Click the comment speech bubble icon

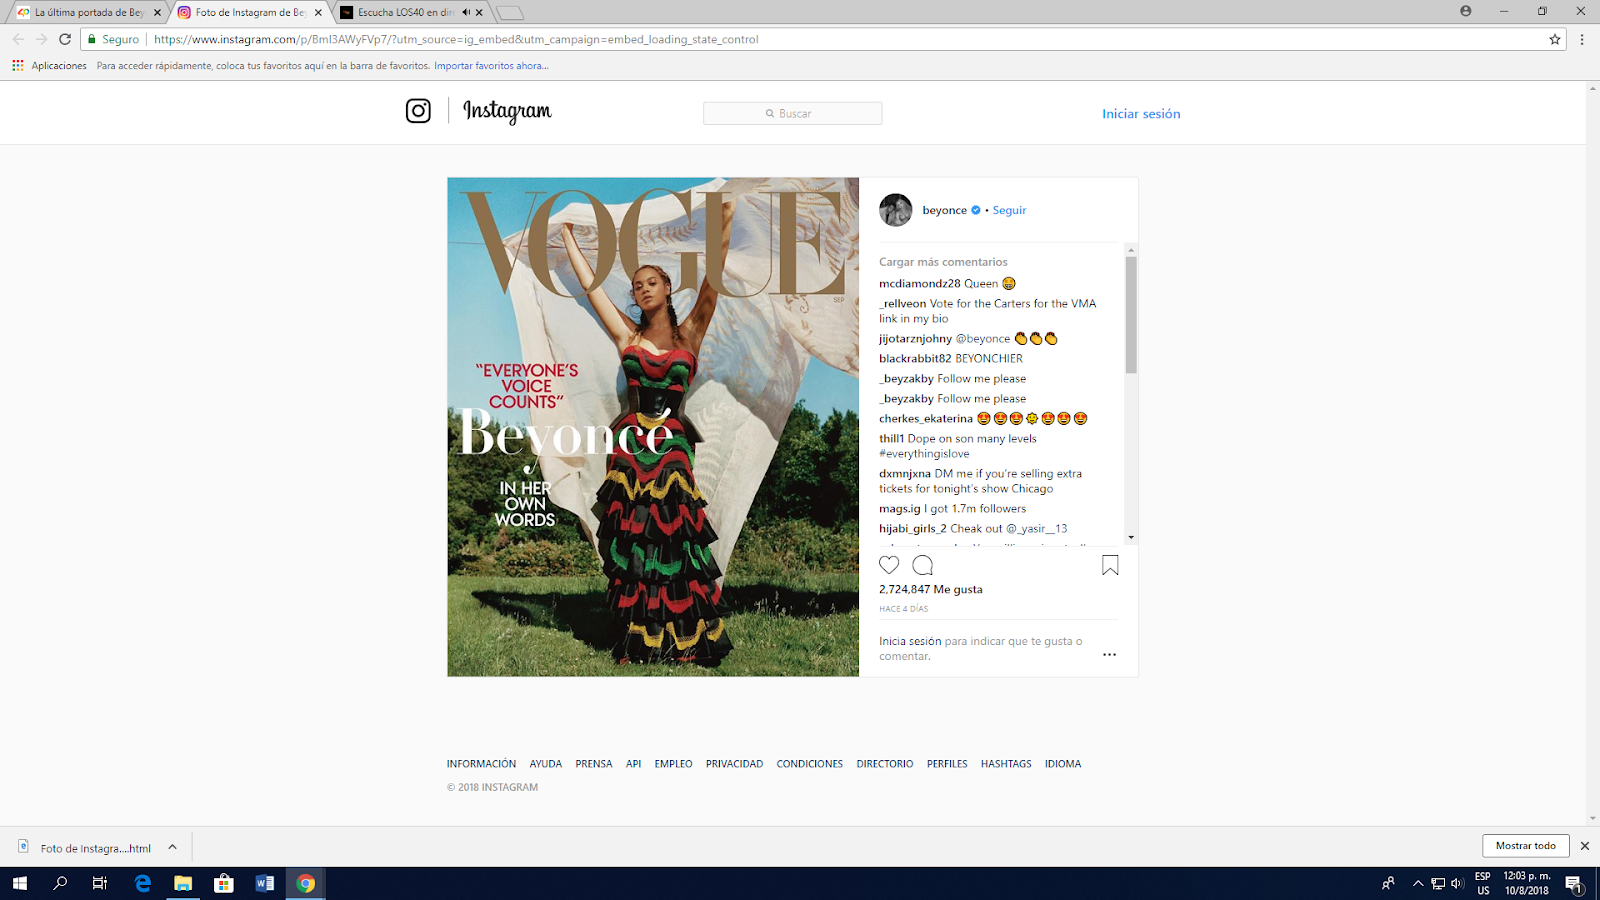[922, 565]
